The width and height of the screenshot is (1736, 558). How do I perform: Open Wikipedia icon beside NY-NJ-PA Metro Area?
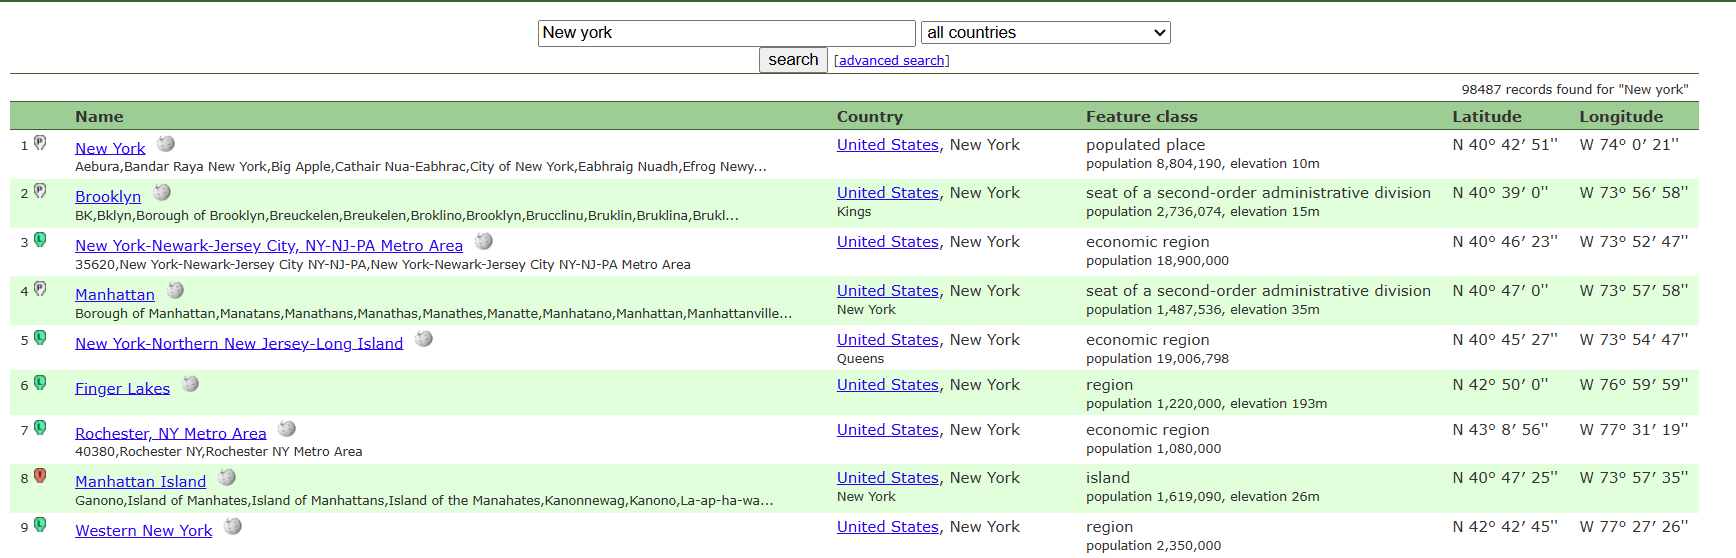click(x=484, y=241)
